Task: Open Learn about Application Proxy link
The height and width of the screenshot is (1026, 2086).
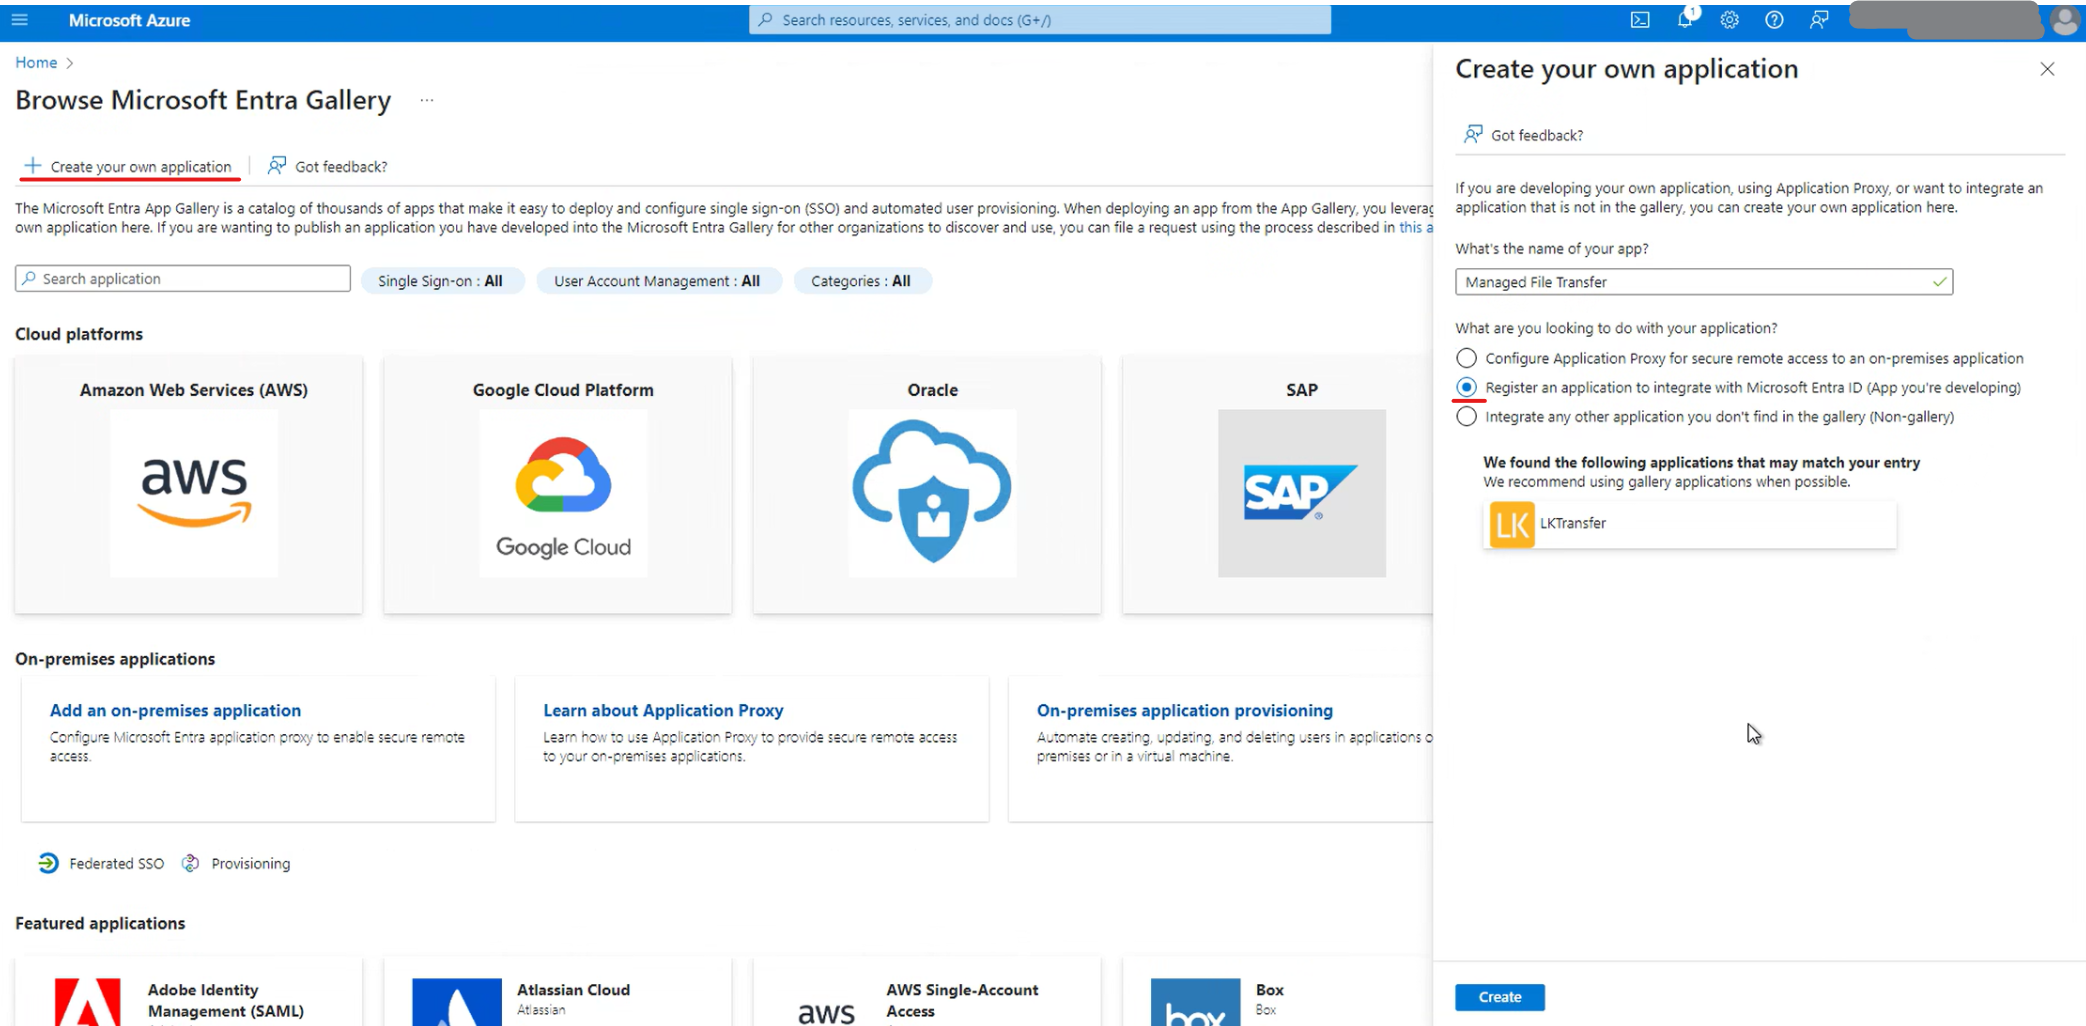Action: pyautogui.click(x=663, y=710)
